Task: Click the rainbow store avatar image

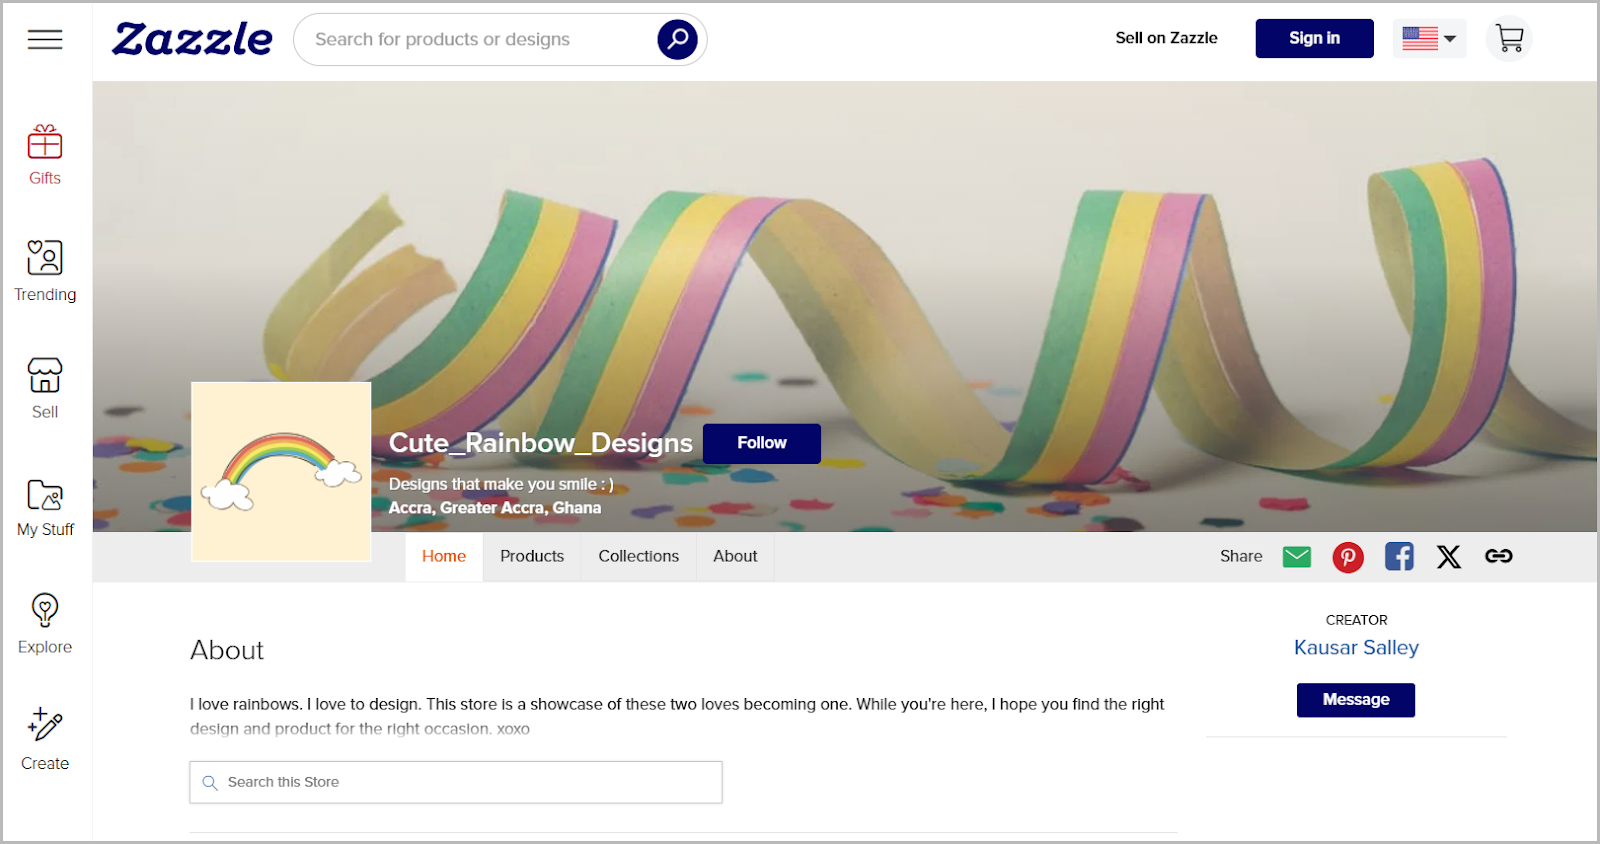Action: (281, 472)
